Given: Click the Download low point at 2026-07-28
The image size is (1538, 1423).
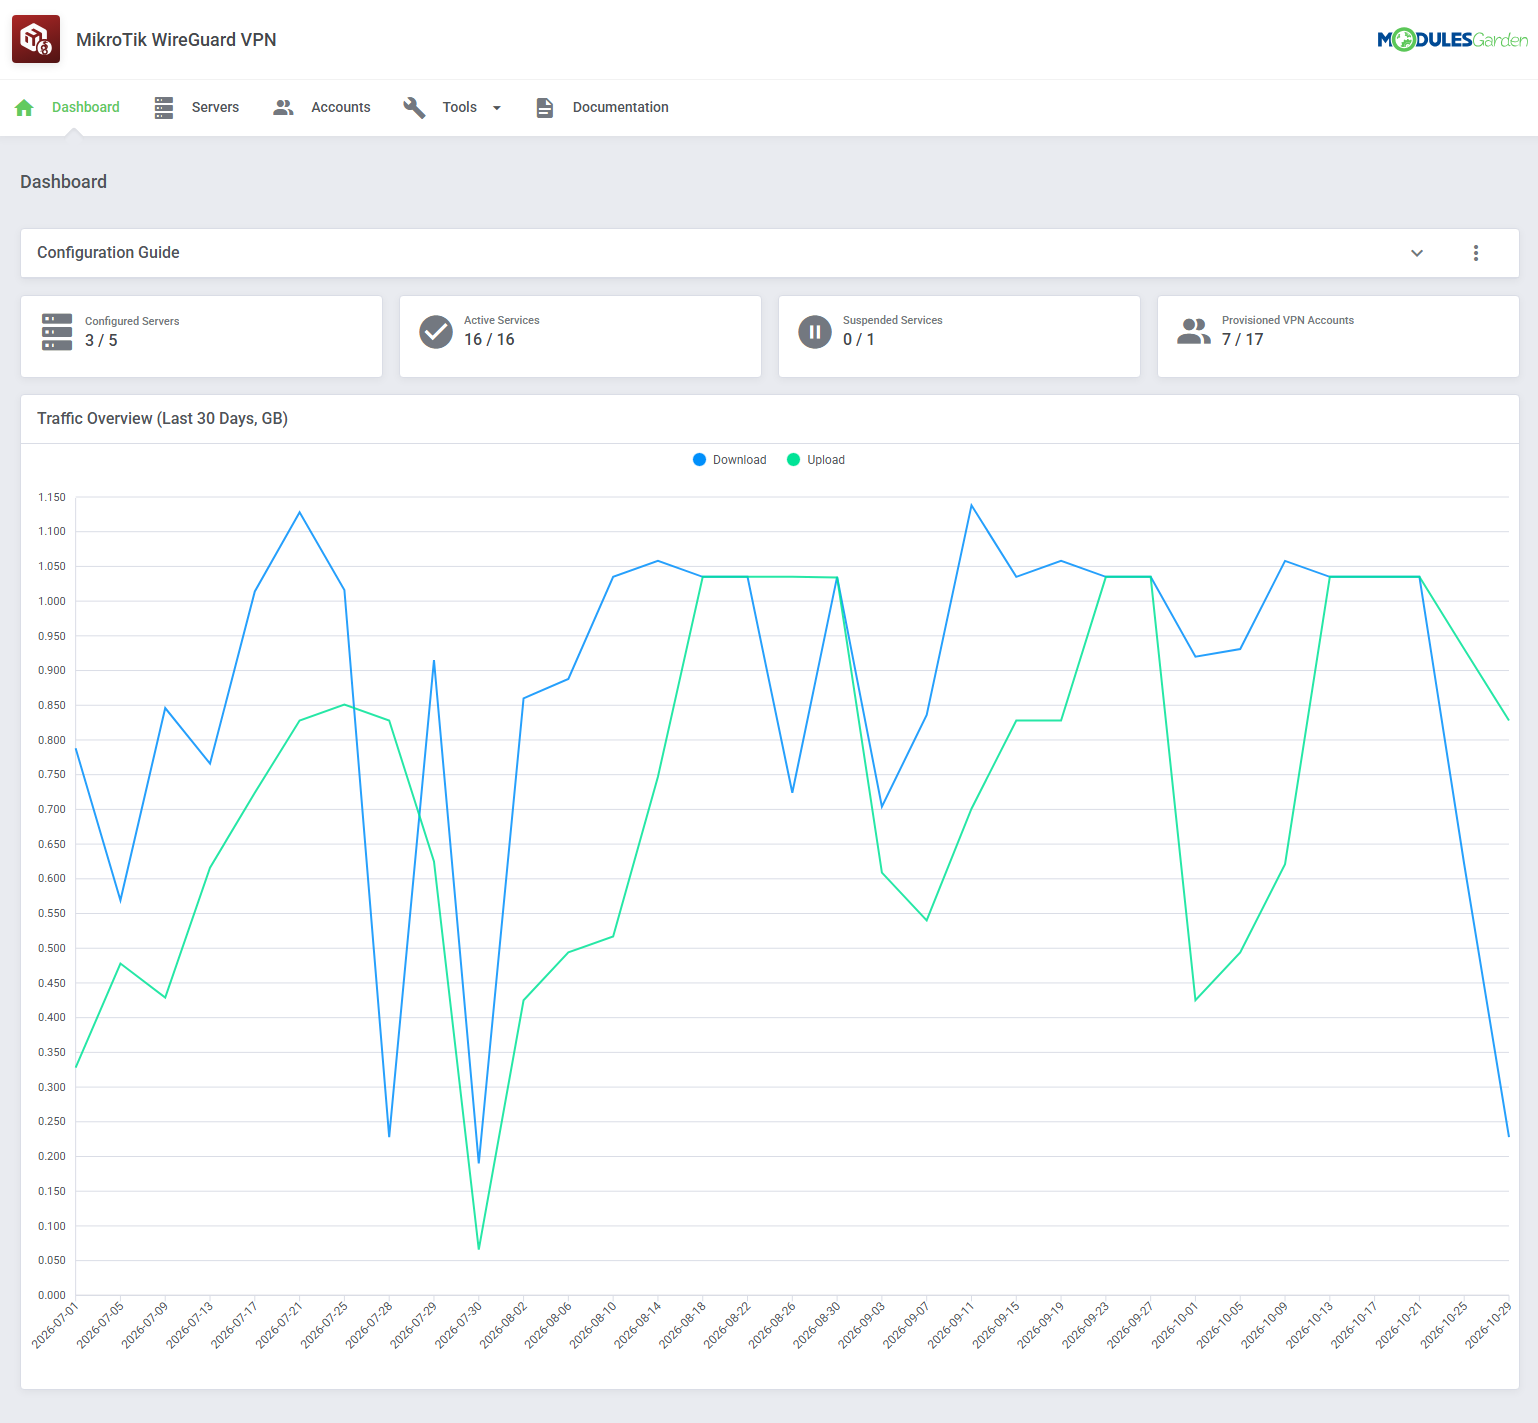Looking at the screenshot, I should tap(389, 1136).
